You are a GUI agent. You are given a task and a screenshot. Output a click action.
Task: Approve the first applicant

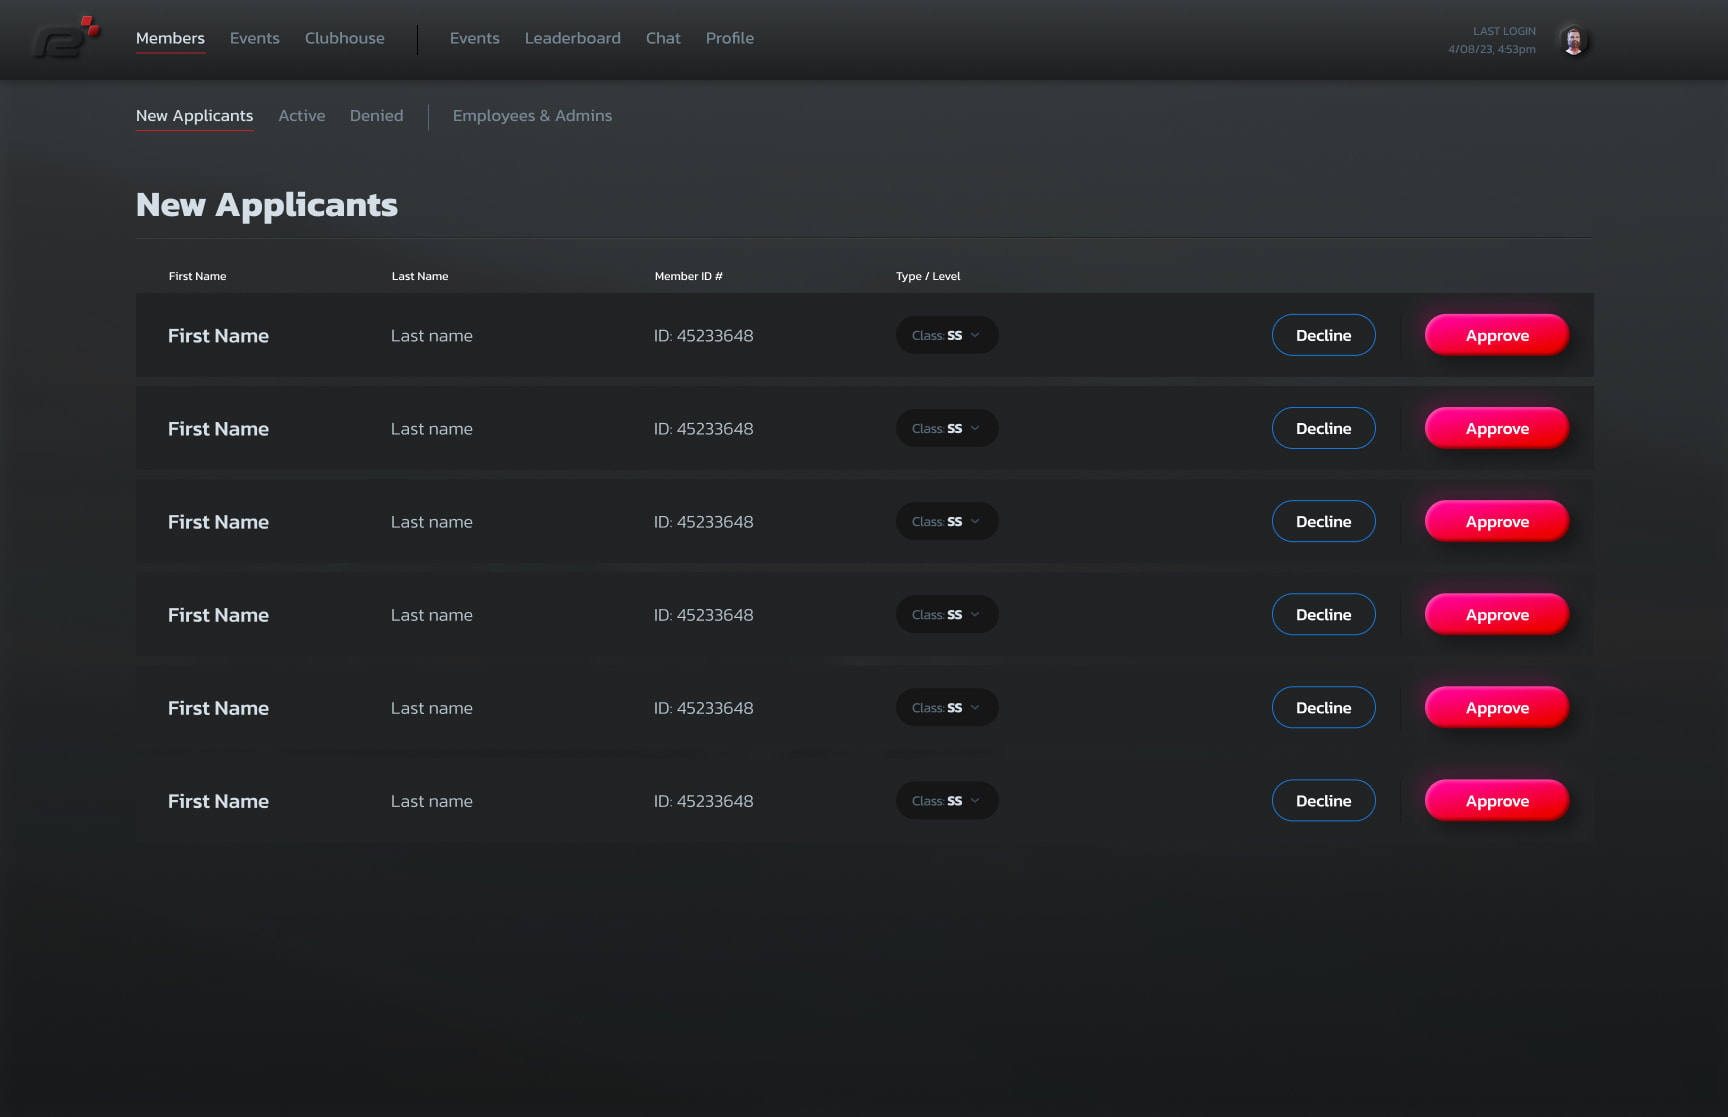[1497, 335]
